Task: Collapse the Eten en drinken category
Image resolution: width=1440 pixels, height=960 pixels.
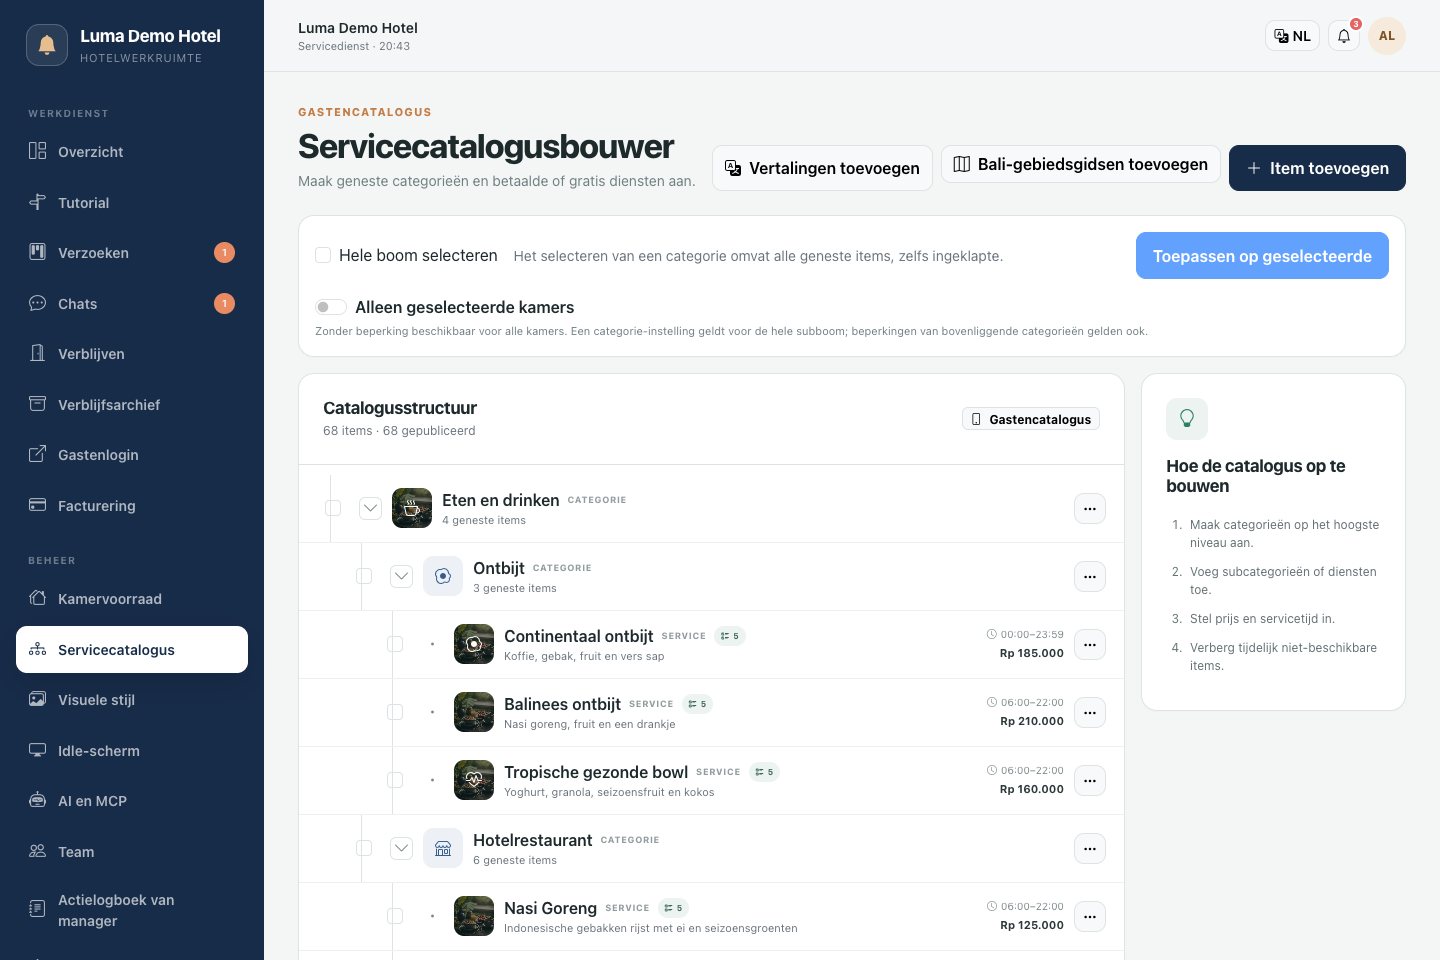Action: click(x=370, y=508)
